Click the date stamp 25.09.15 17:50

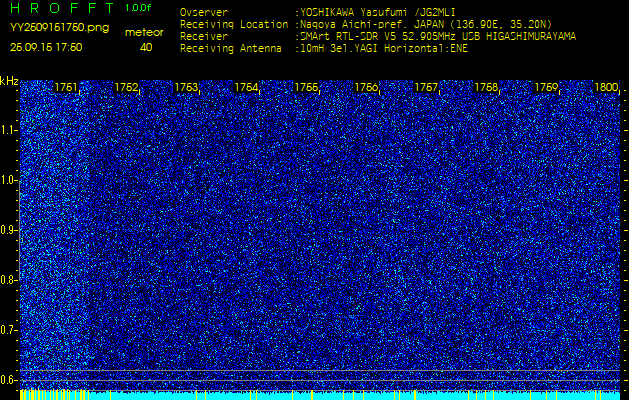(x=46, y=47)
